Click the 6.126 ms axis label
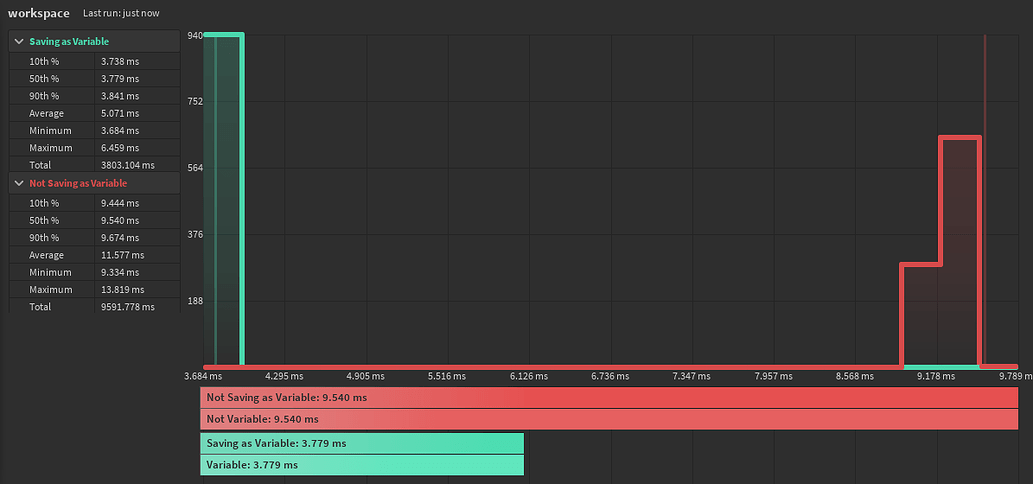The width and height of the screenshot is (1033, 484). [529, 377]
